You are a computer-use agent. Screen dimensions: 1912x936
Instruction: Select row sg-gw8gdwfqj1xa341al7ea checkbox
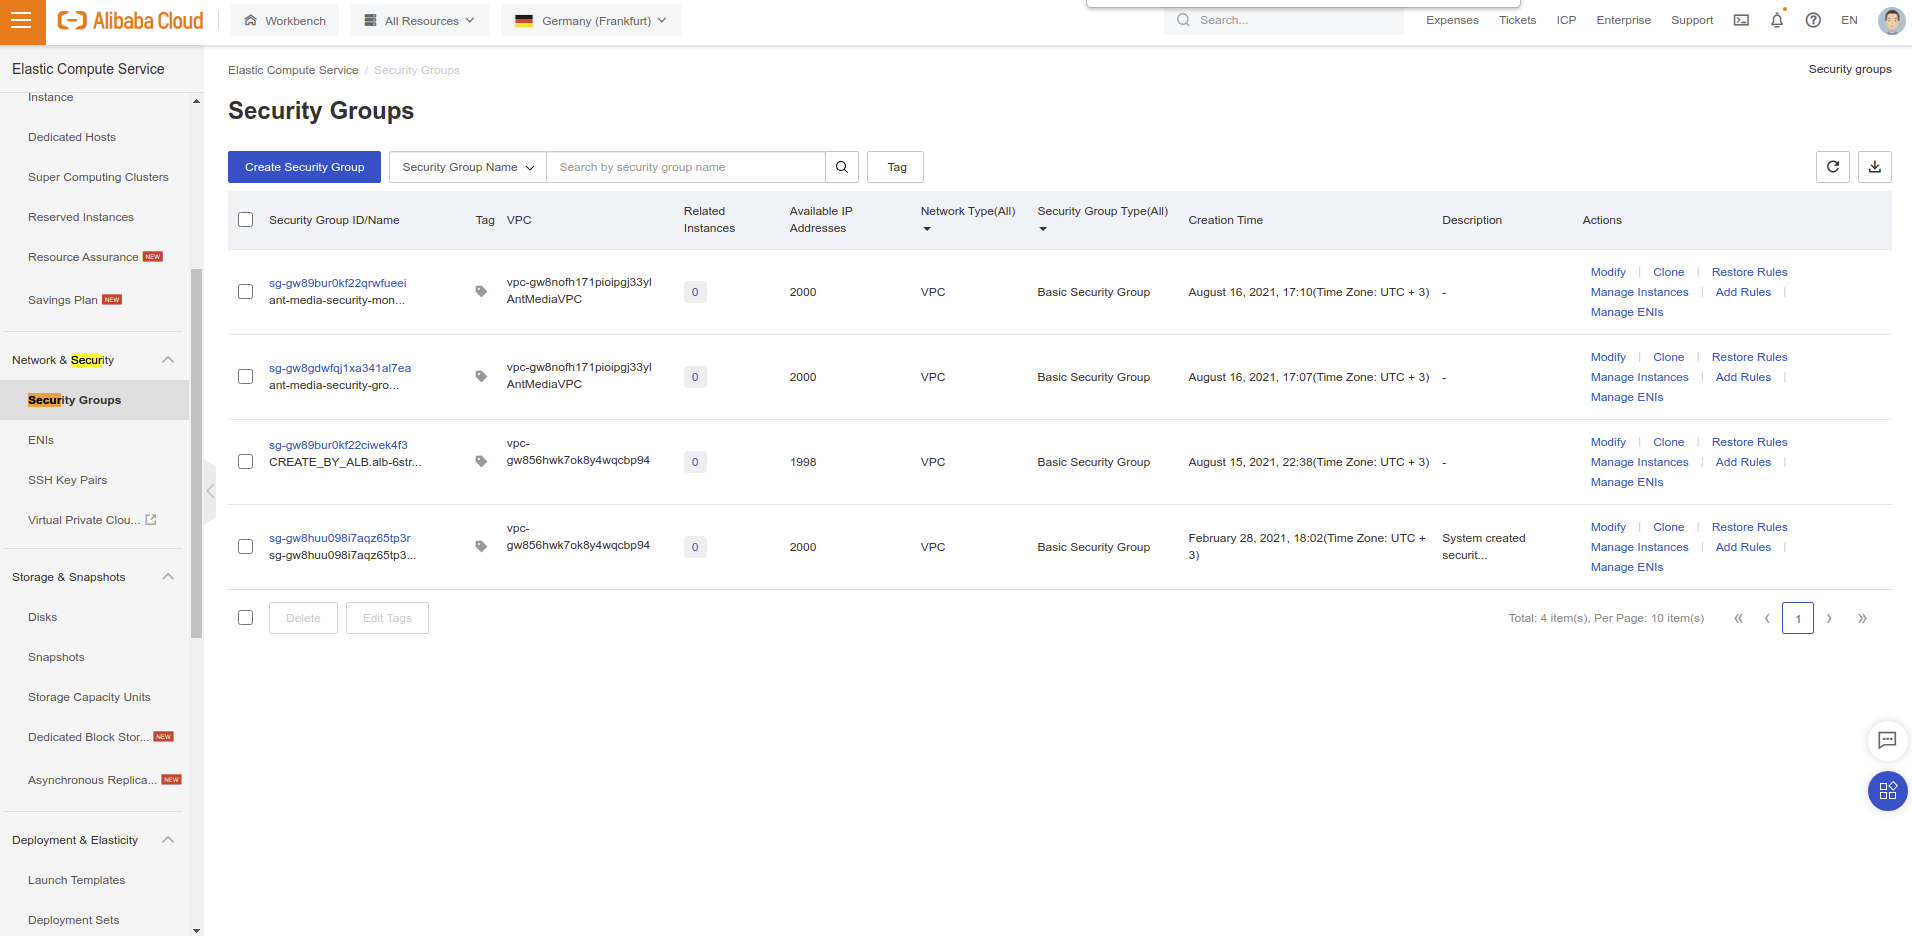[x=245, y=377]
